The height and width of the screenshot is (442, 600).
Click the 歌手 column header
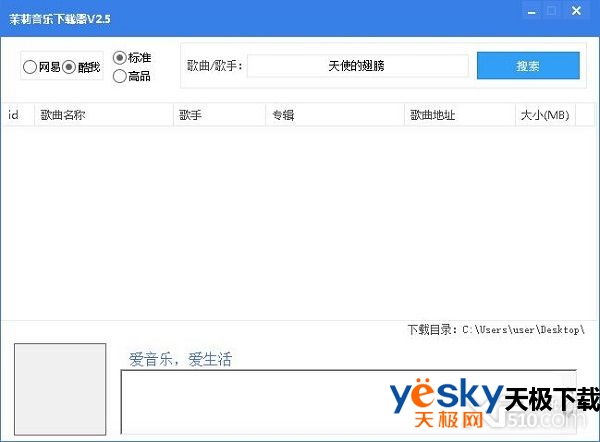(x=190, y=115)
